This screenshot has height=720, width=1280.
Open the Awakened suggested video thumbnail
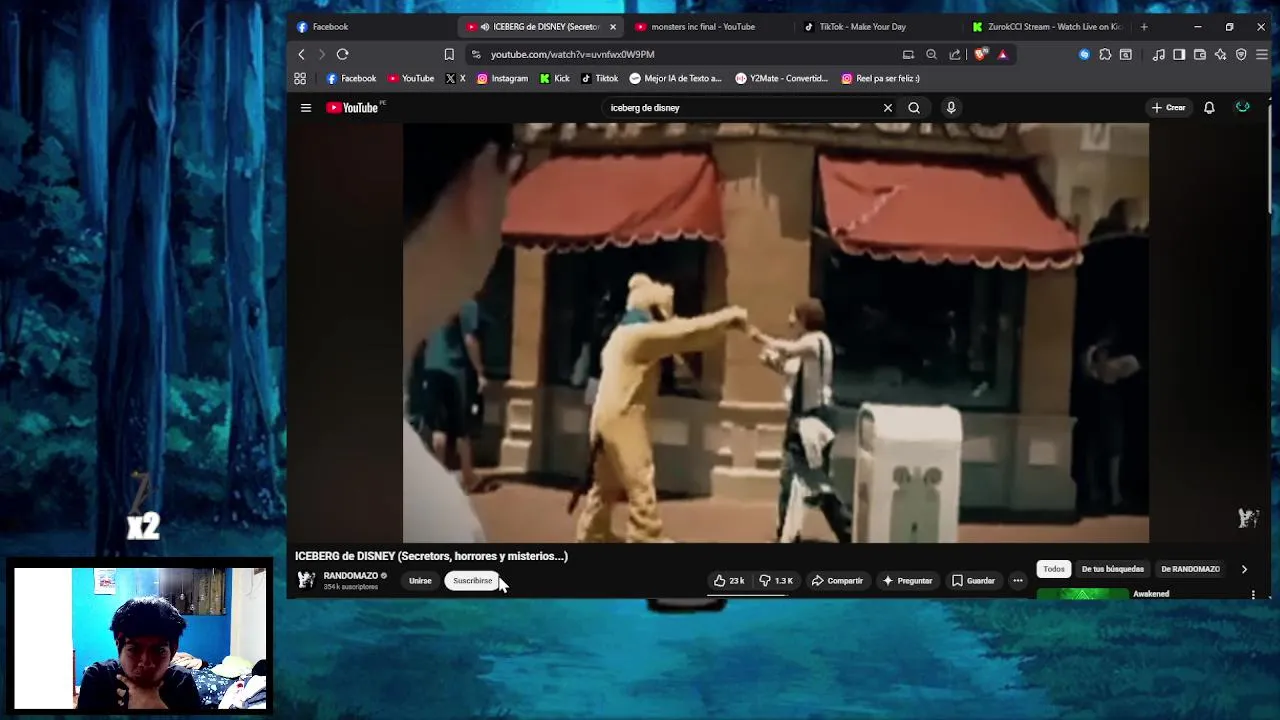[x=1082, y=594]
